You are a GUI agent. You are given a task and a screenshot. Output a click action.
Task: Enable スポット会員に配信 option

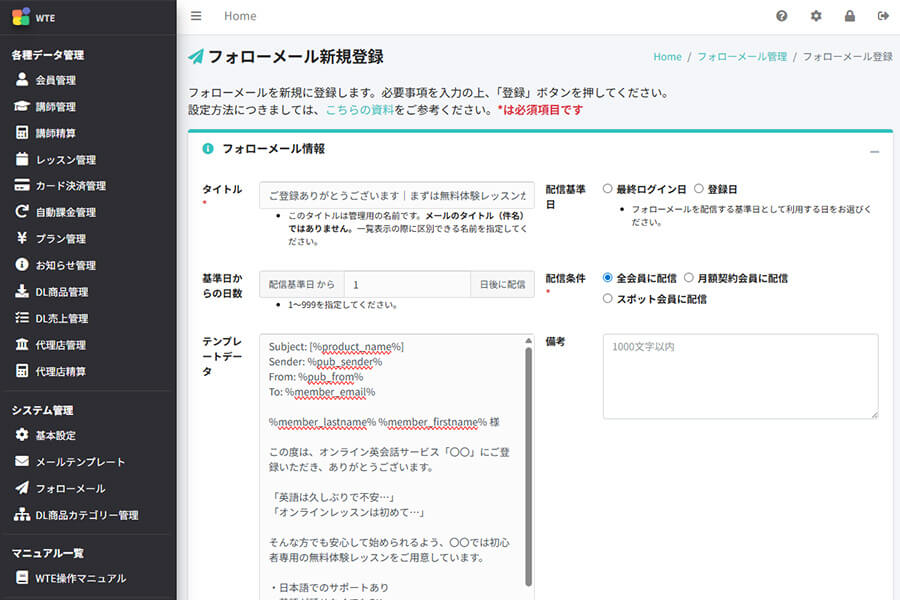click(608, 298)
